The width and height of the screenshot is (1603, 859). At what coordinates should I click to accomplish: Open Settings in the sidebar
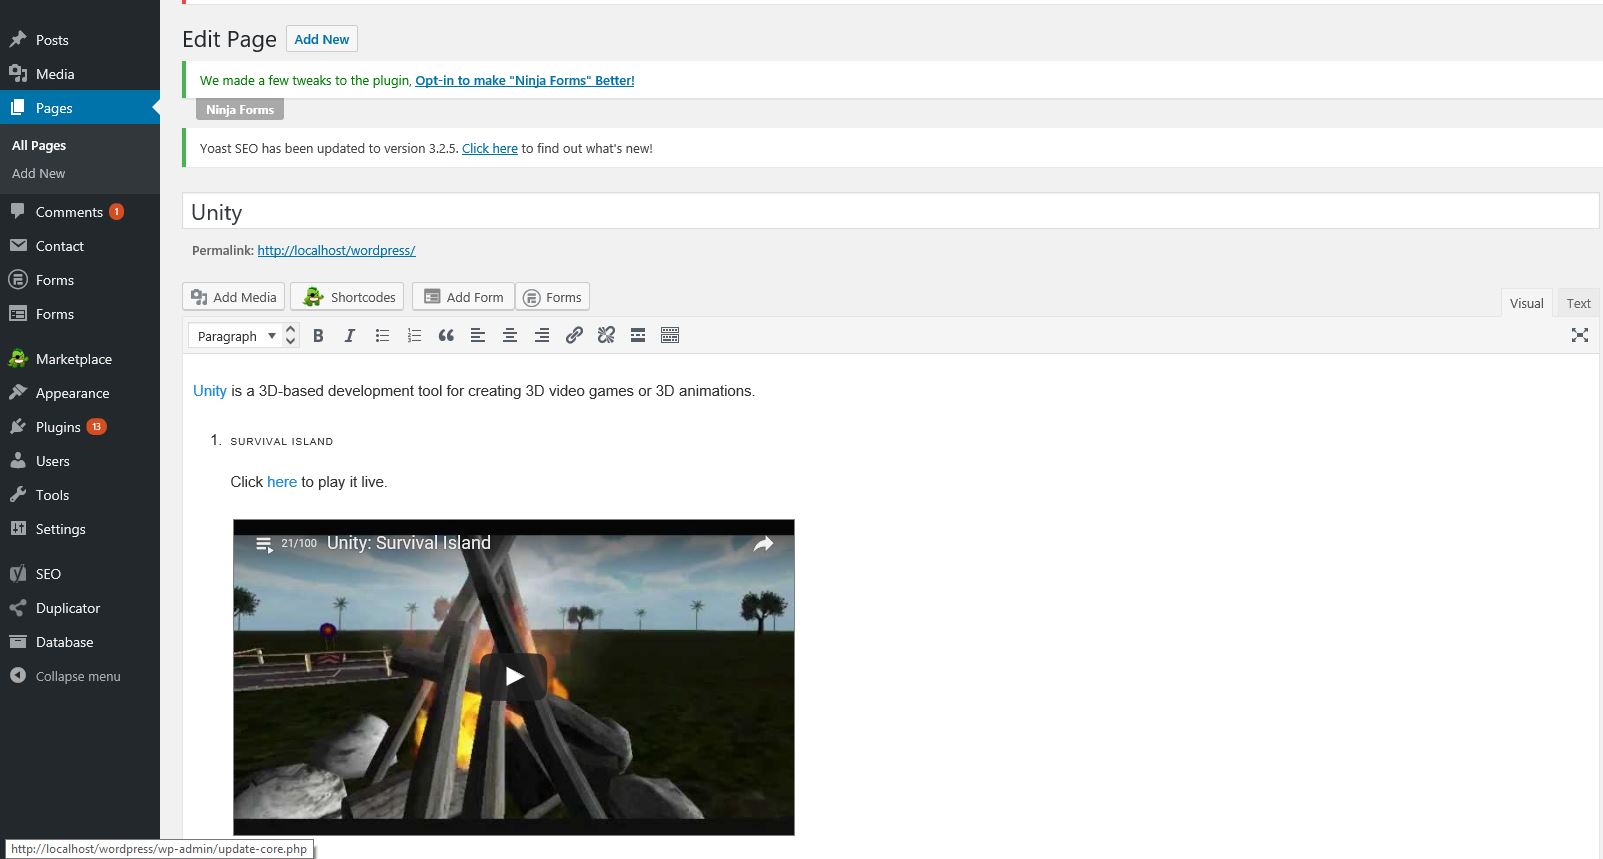point(80,529)
